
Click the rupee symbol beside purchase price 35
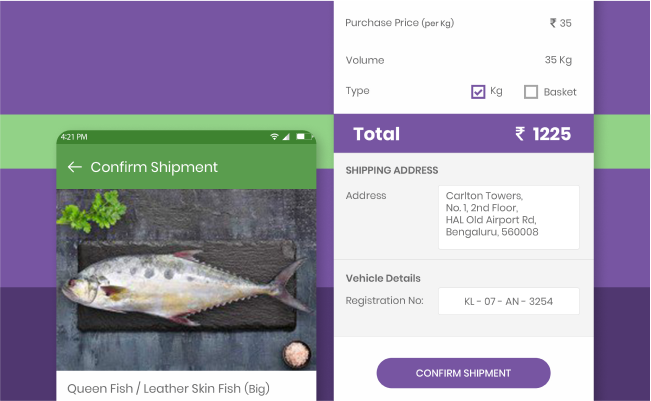click(553, 23)
